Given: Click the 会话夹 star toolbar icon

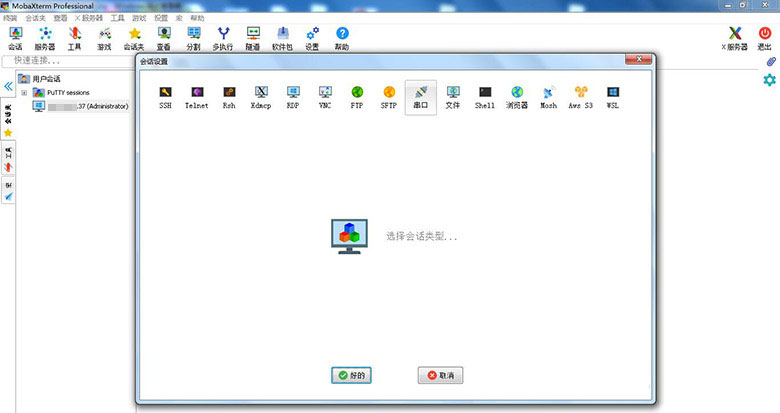Looking at the screenshot, I should coord(134,39).
